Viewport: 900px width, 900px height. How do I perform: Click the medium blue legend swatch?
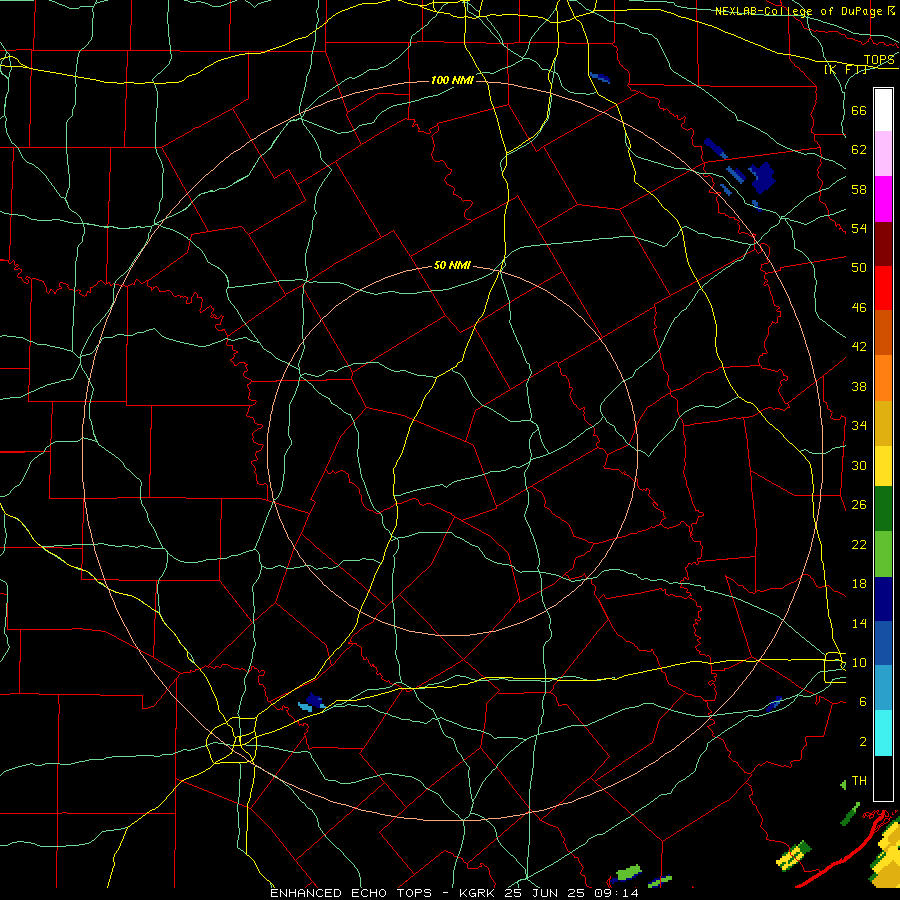click(x=883, y=643)
